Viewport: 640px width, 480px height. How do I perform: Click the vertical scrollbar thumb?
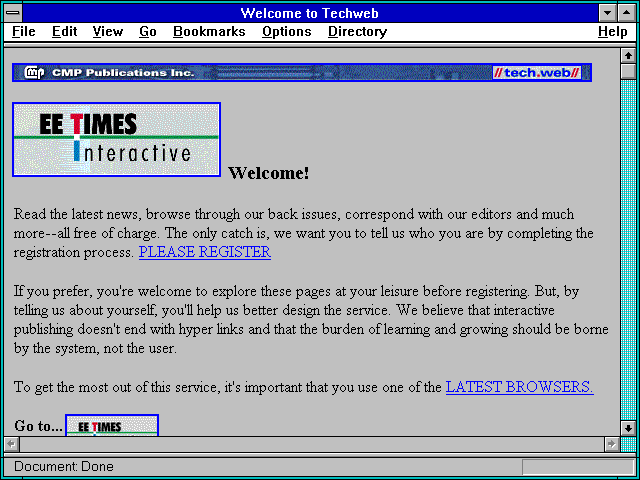[x=628, y=71]
